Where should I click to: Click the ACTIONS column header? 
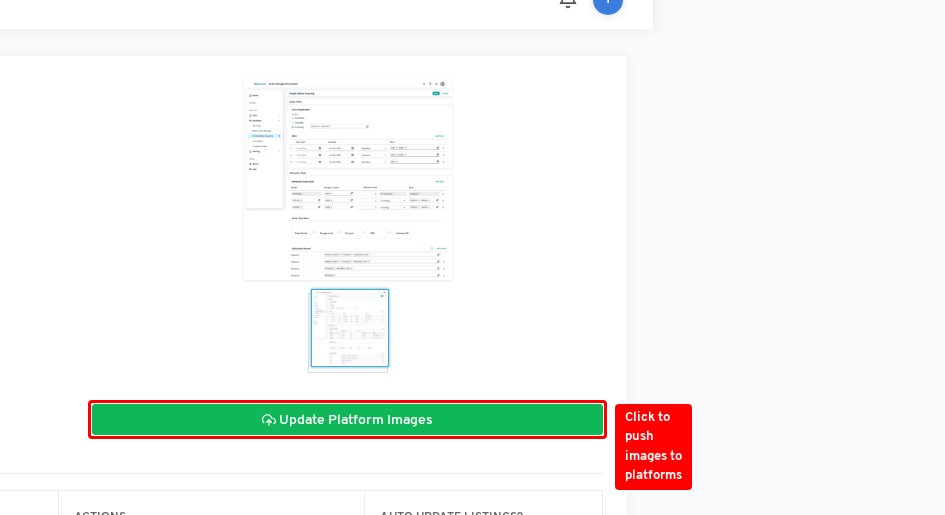click(x=100, y=512)
